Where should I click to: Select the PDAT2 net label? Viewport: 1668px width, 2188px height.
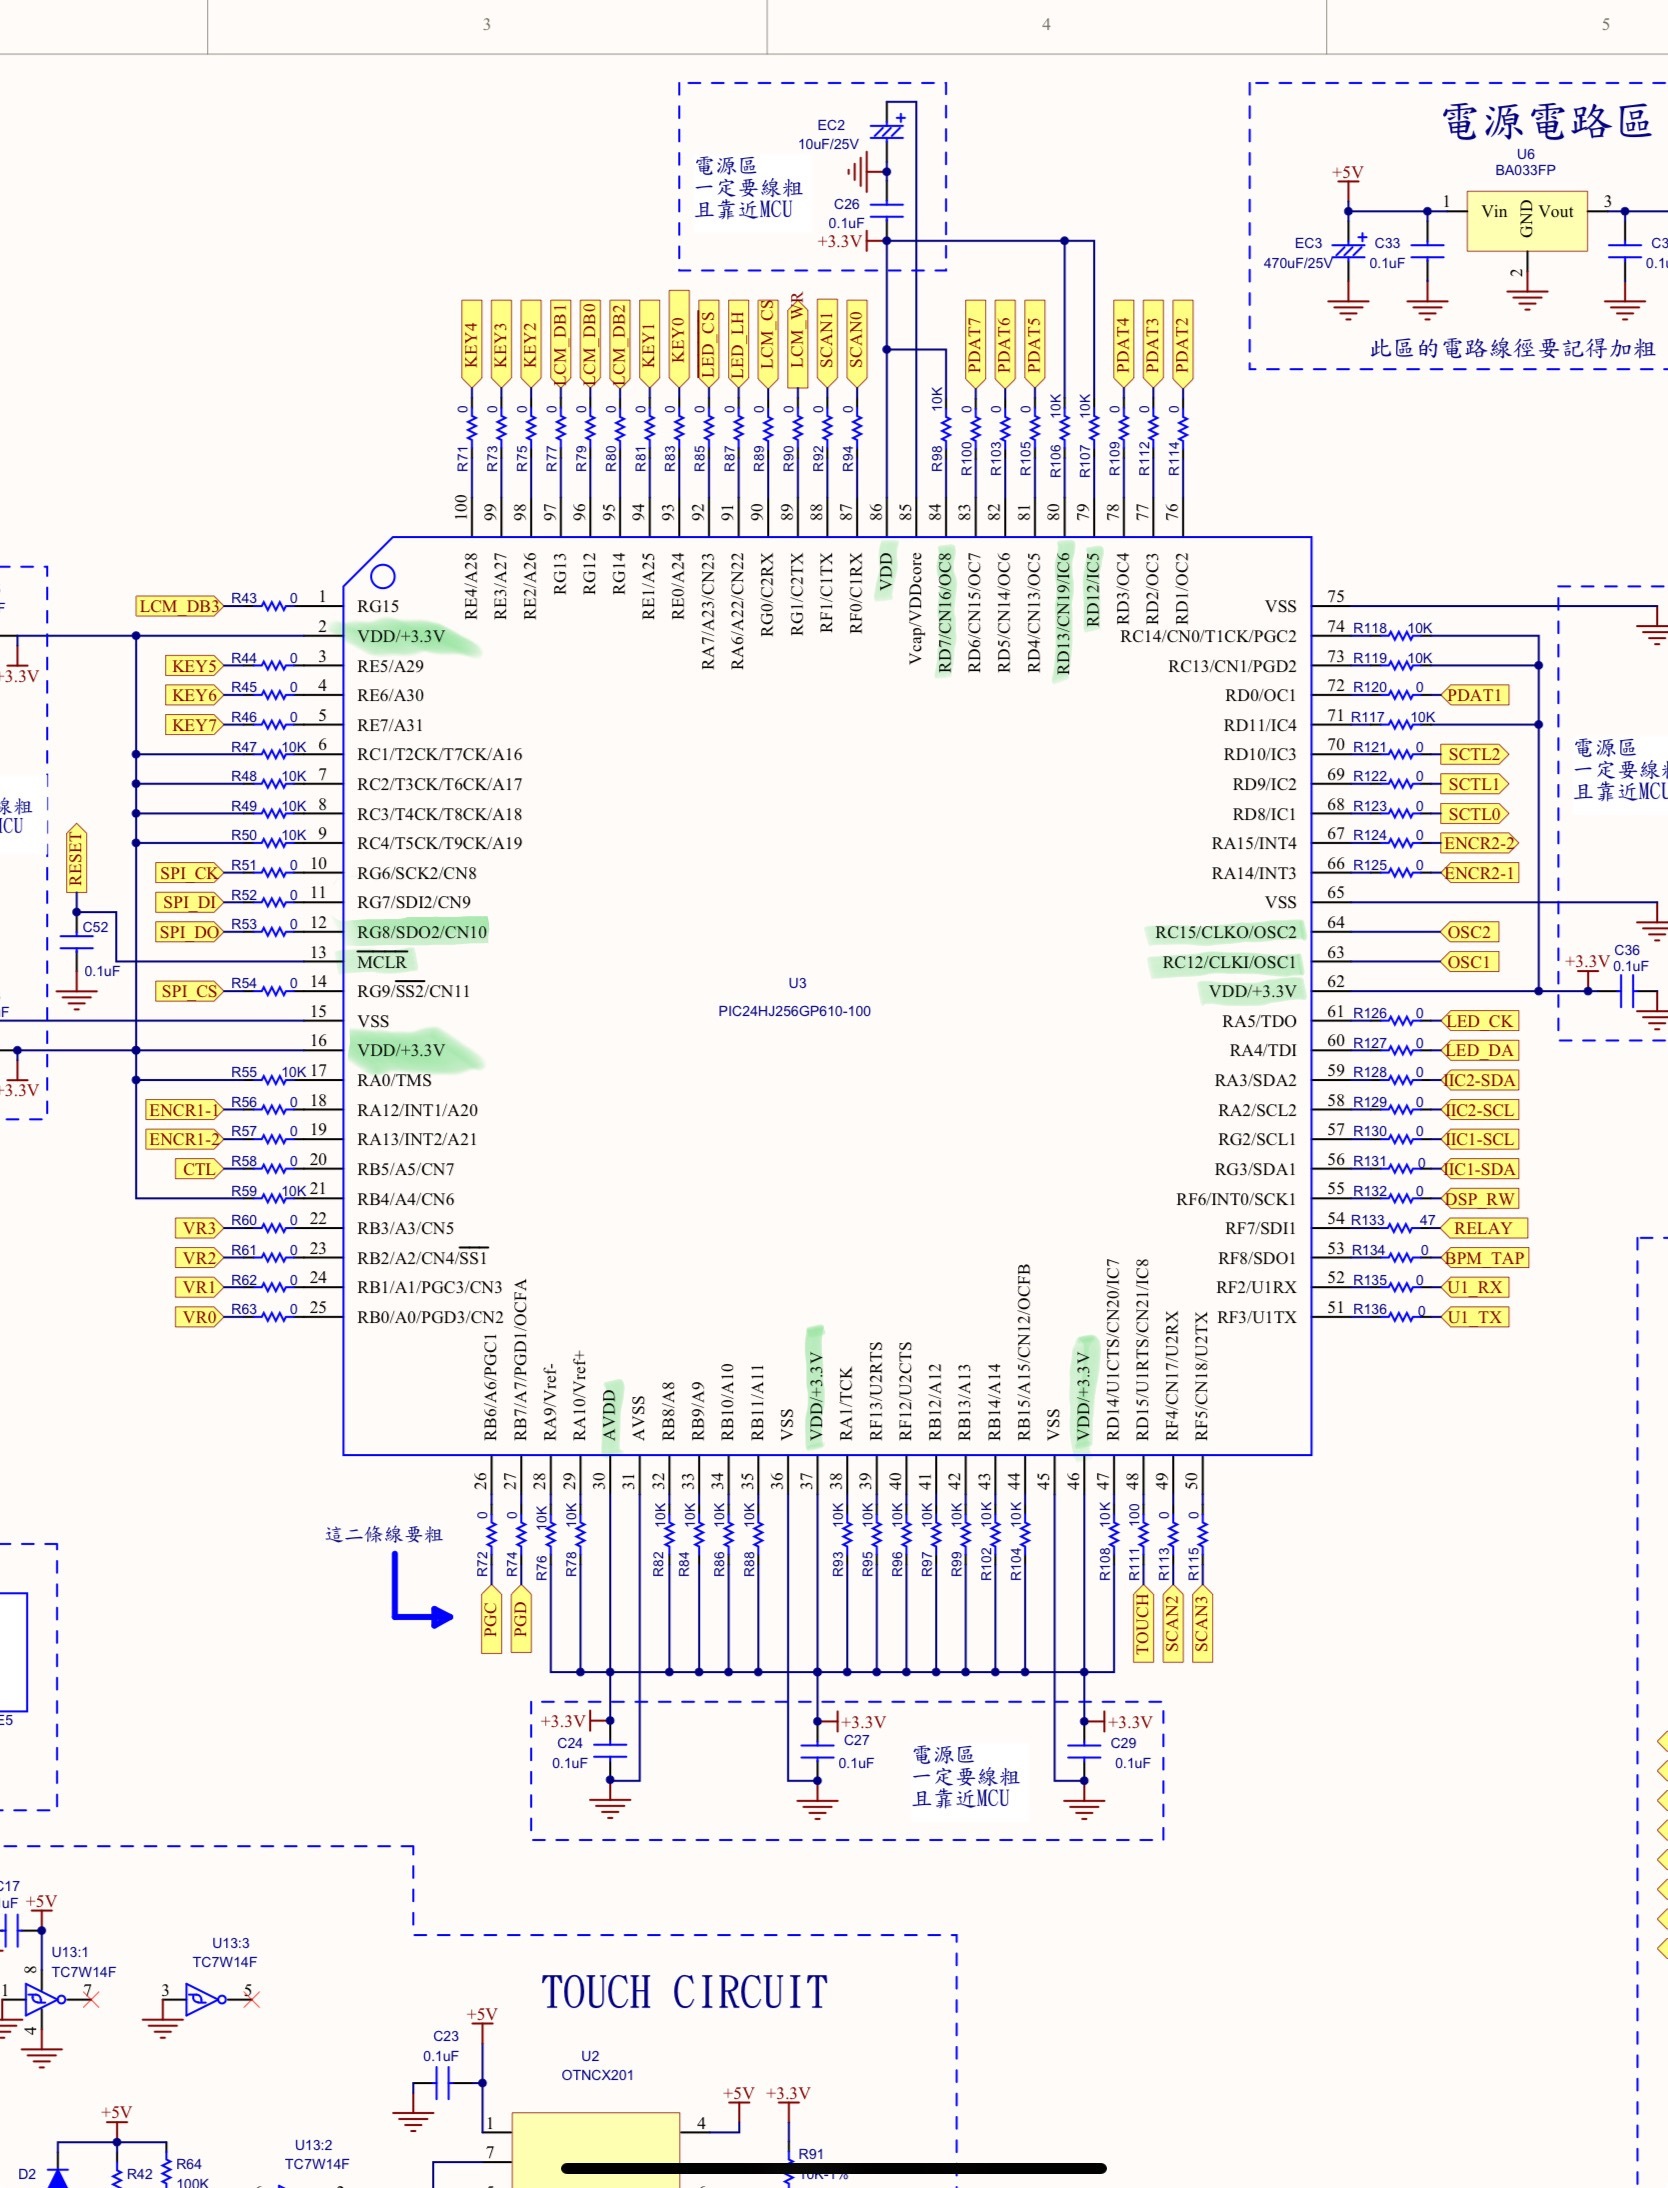coord(1182,344)
